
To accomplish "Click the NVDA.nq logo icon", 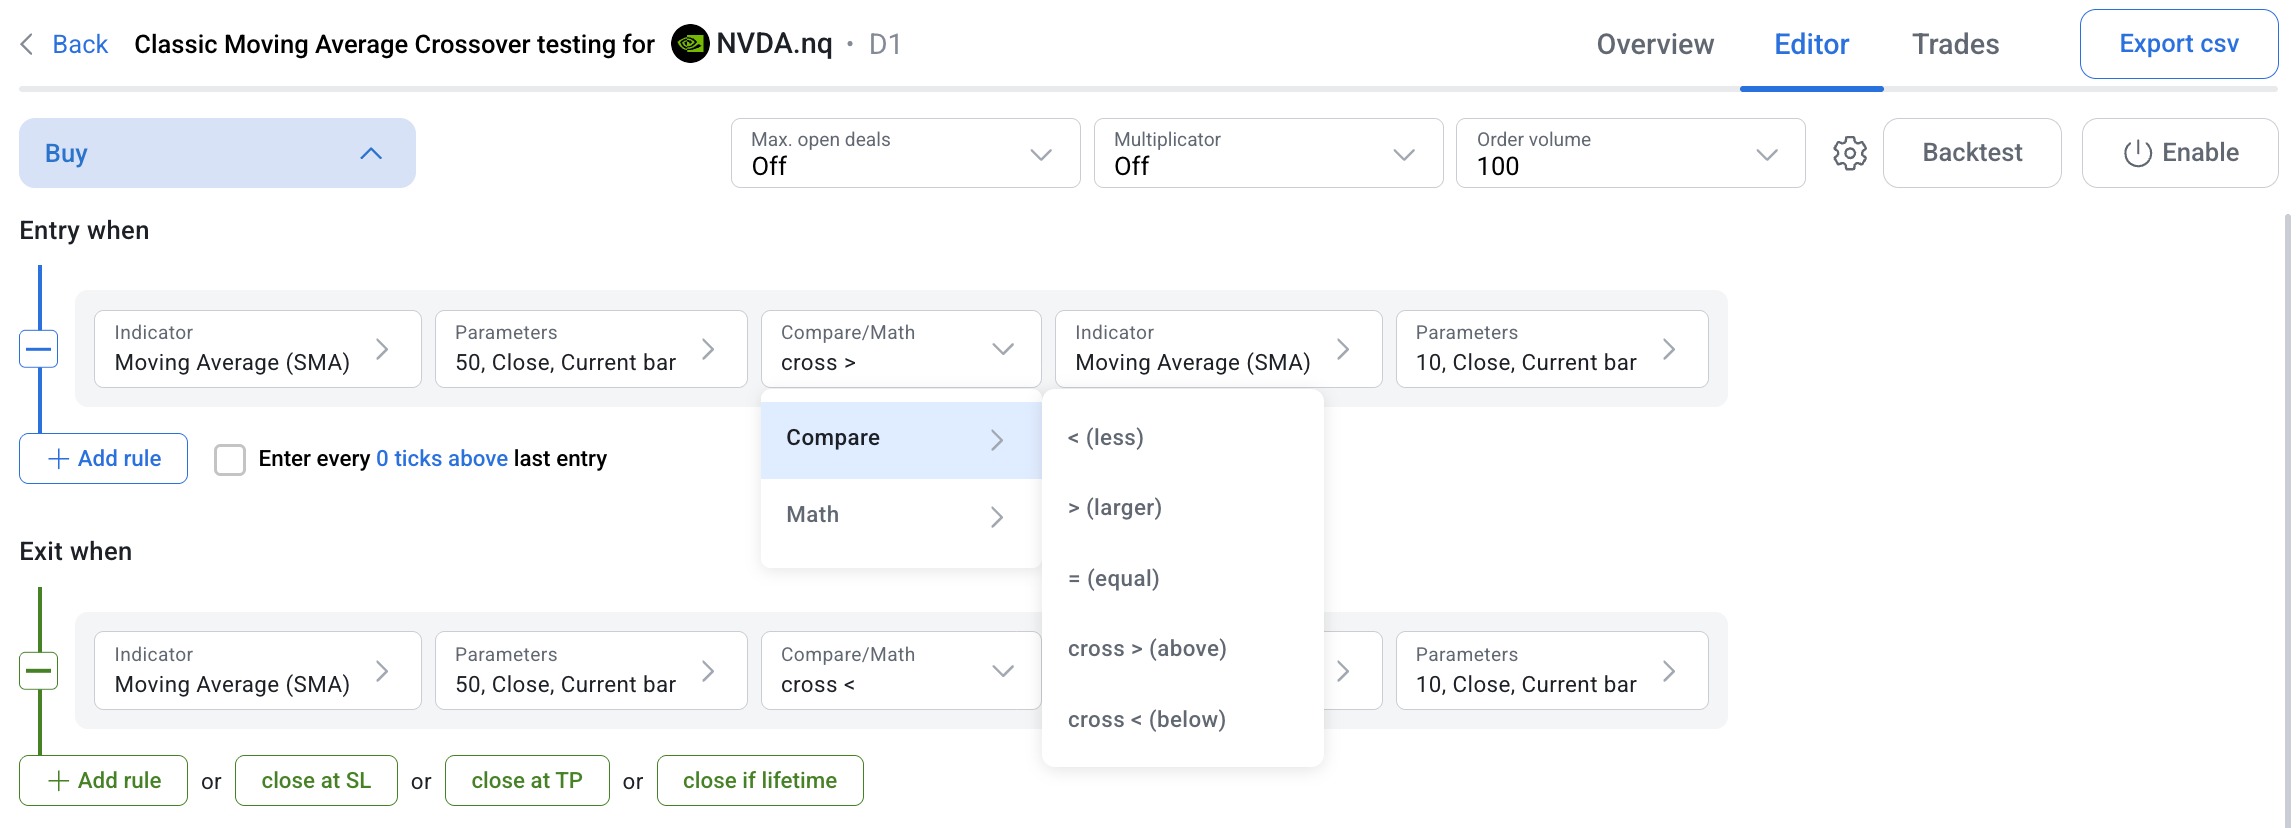I will coord(690,44).
